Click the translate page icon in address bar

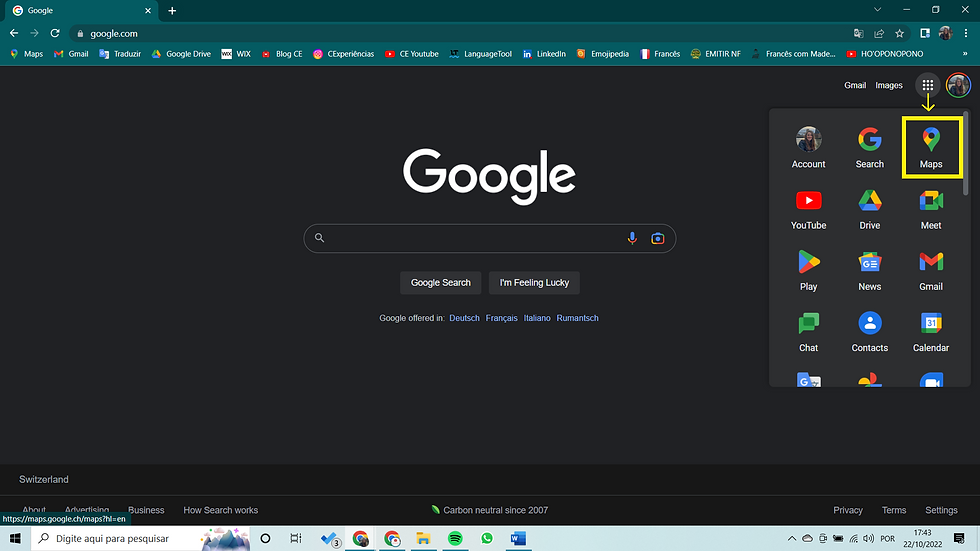(858, 33)
